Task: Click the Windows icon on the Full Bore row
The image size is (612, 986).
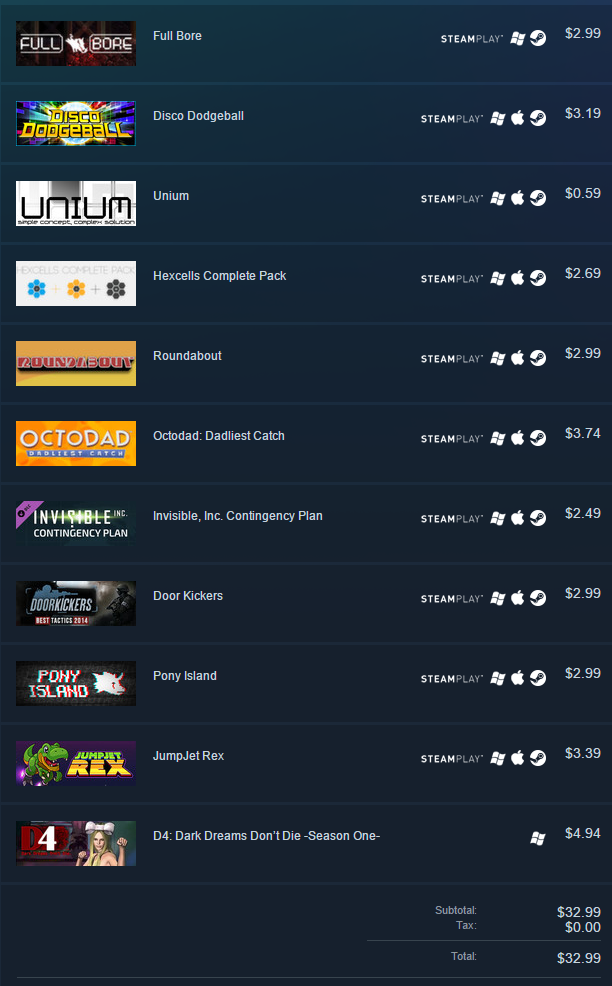Action: (x=518, y=38)
